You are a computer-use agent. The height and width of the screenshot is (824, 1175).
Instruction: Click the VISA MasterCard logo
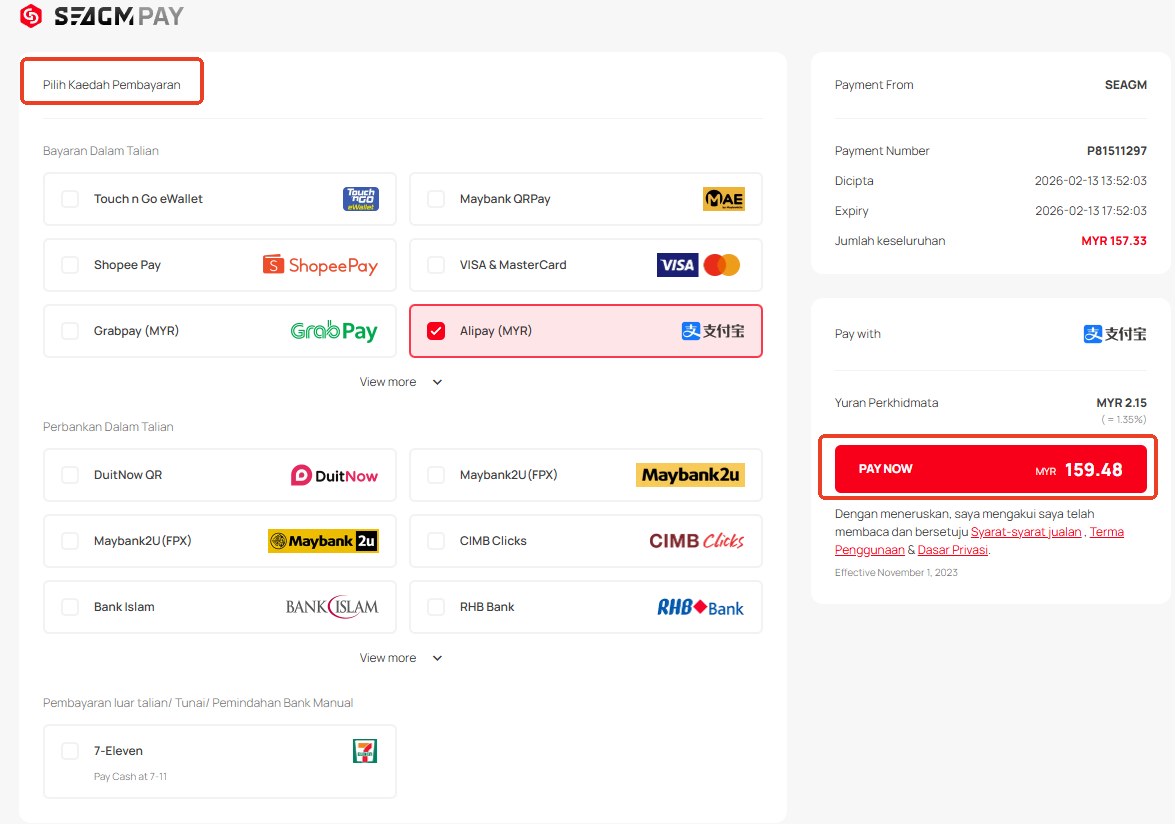click(698, 265)
